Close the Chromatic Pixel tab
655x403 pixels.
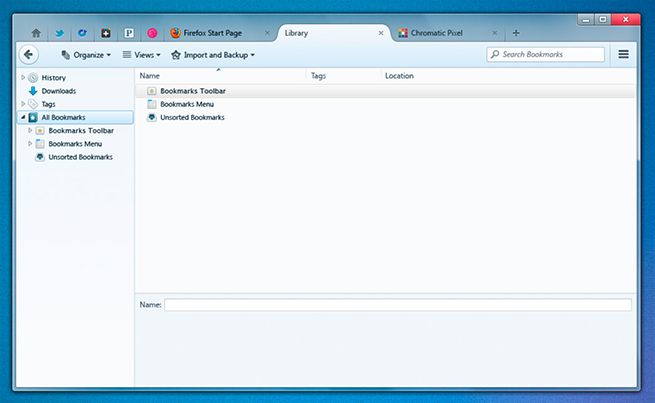point(495,33)
